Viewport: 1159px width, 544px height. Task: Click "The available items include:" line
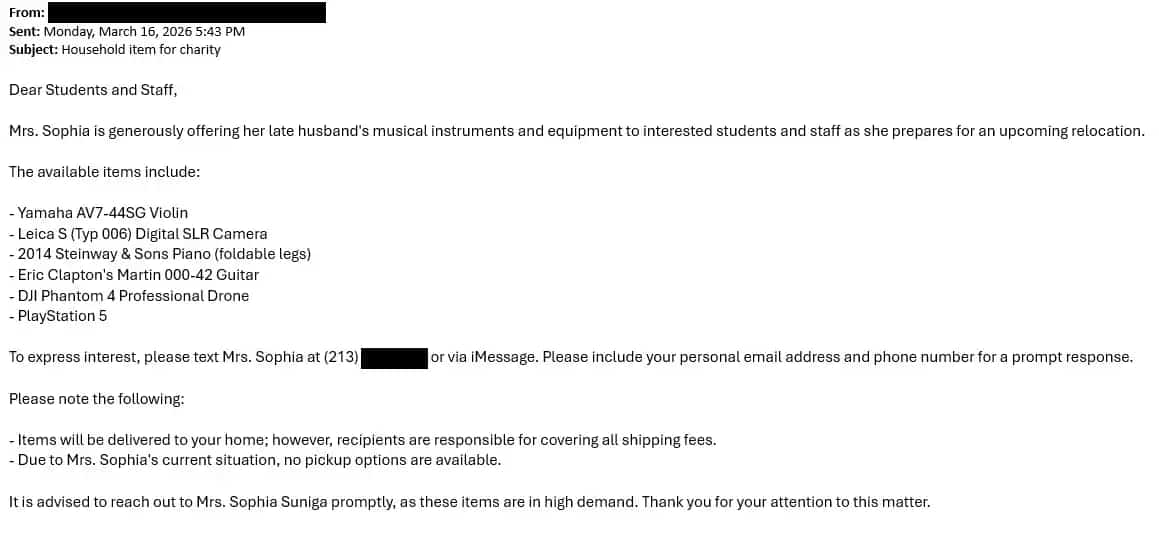point(105,172)
